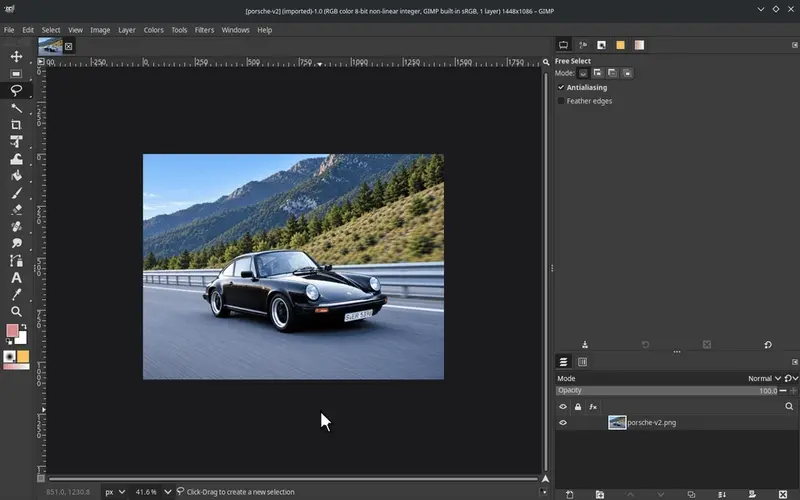Viewport: 800px width, 500px height.
Task: Switch to the Layers tab
Action: pyautogui.click(x=563, y=362)
